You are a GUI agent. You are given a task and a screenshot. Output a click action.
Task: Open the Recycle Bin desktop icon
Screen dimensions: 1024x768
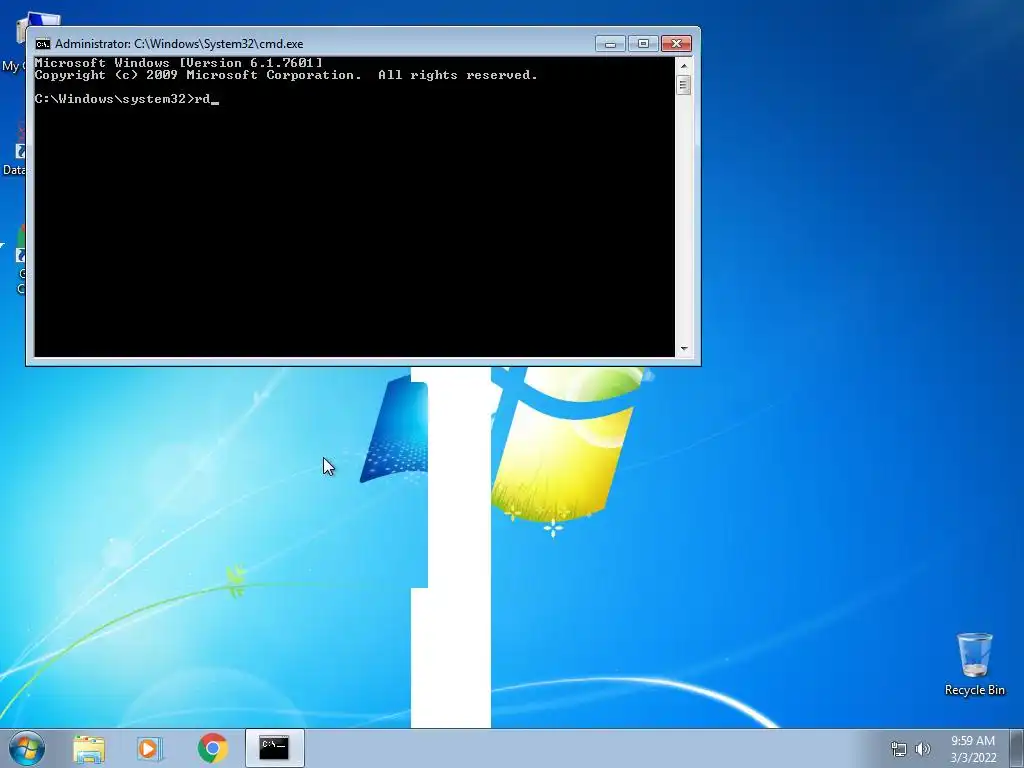974,664
